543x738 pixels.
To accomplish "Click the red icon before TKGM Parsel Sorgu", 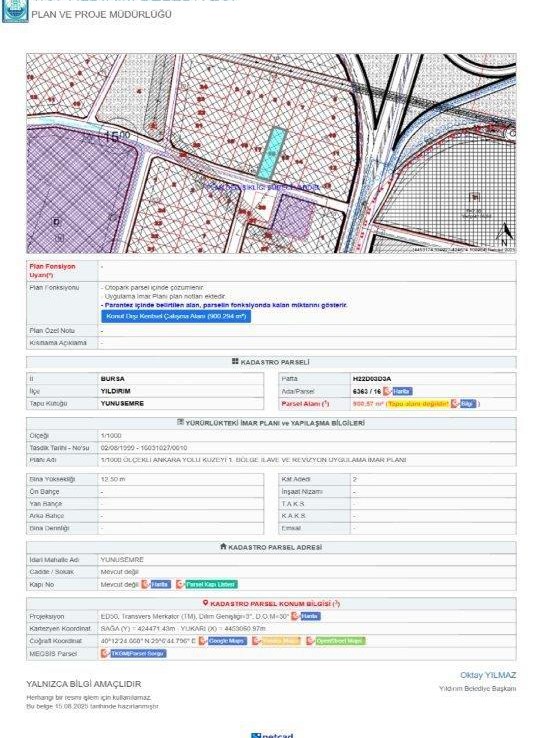I will (x=105, y=654).
